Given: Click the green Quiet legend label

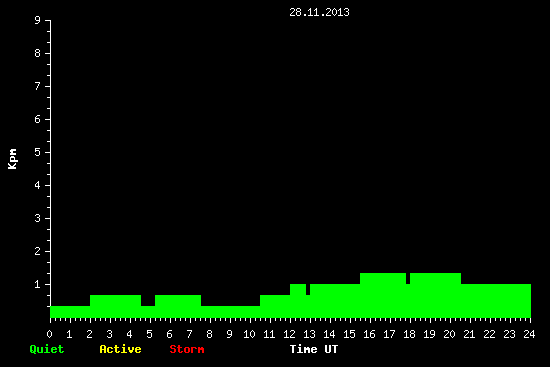Looking at the screenshot, I should (47, 349).
